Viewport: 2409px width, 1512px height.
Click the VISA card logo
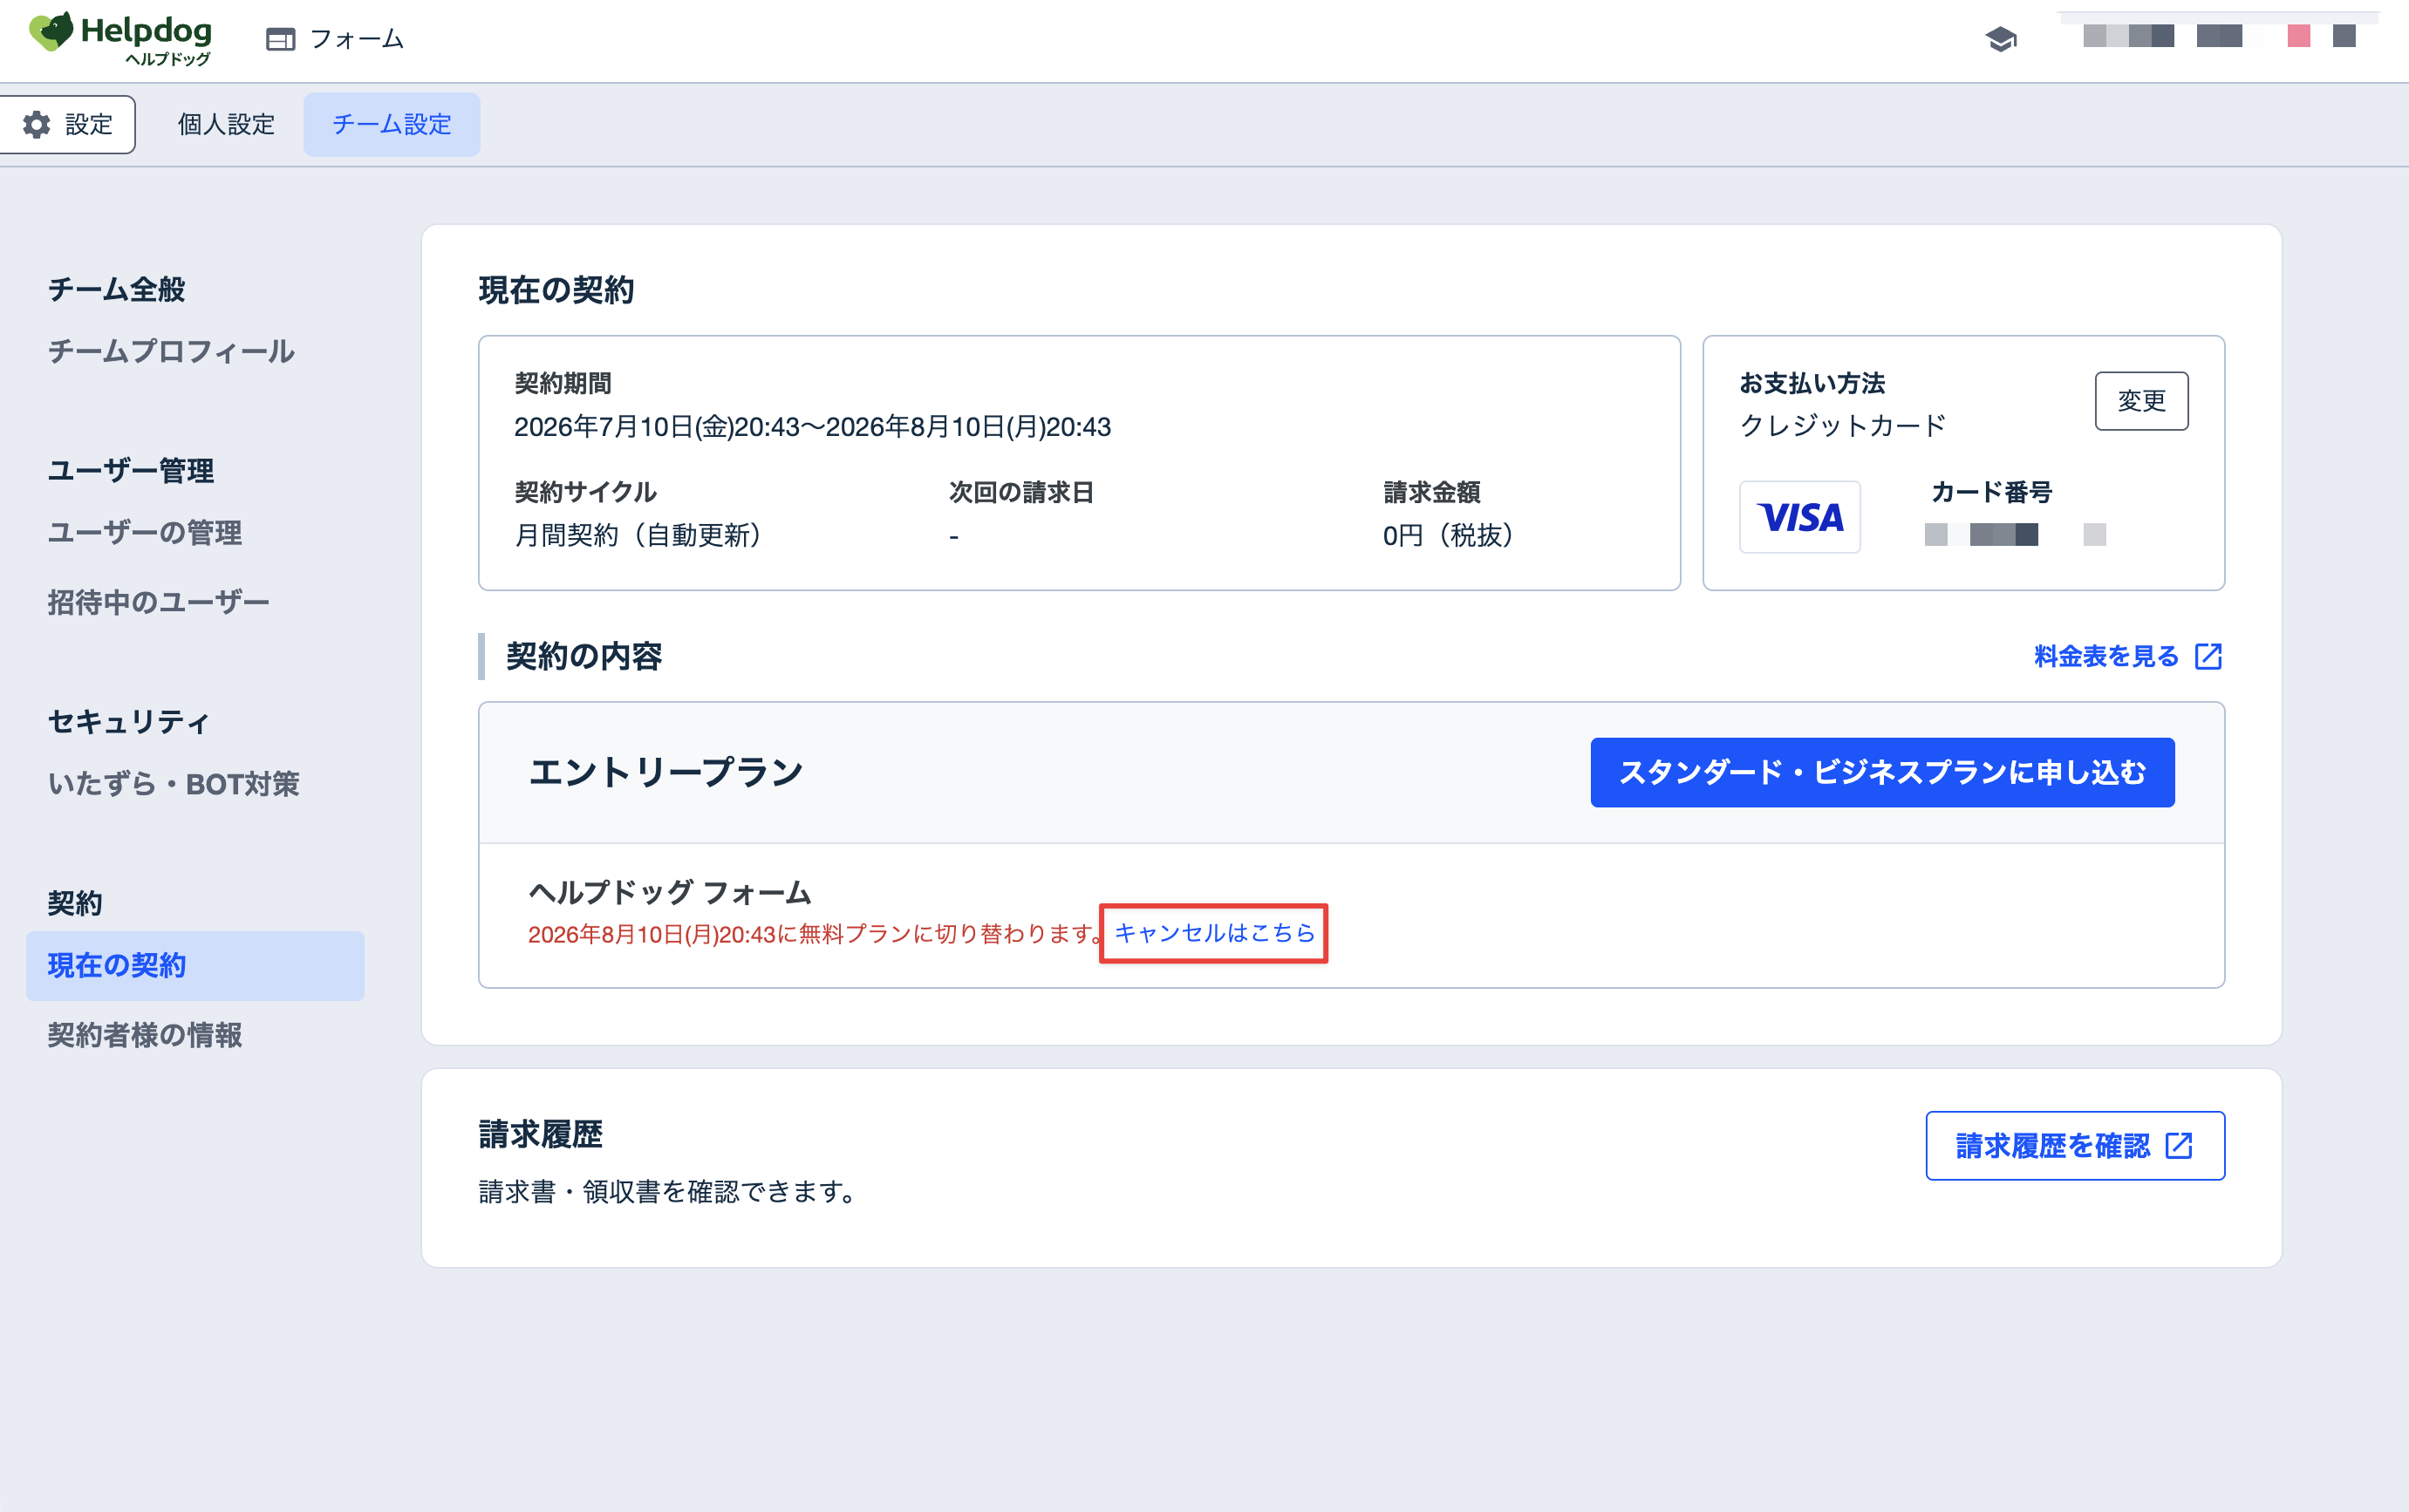pos(1799,517)
